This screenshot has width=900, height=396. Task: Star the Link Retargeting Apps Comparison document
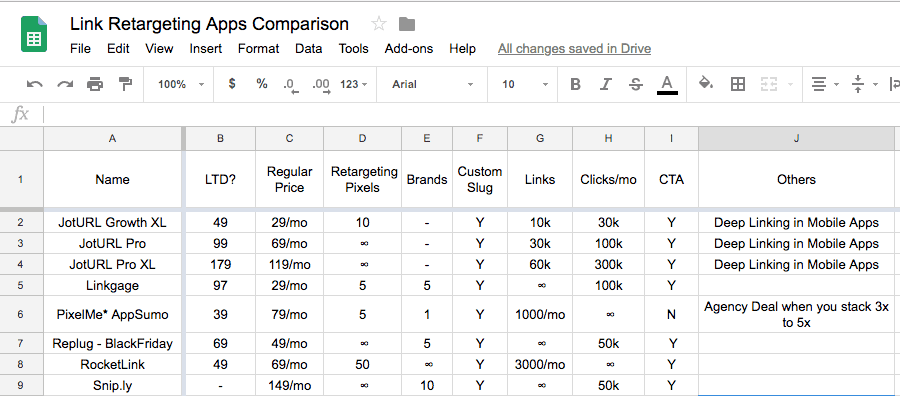coord(379,24)
